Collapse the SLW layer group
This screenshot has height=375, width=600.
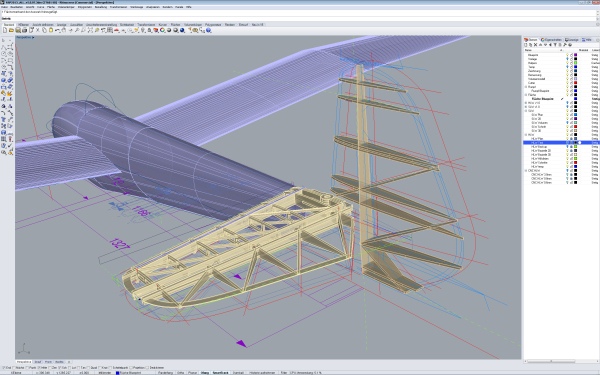pyautogui.click(x=526, y=111)
